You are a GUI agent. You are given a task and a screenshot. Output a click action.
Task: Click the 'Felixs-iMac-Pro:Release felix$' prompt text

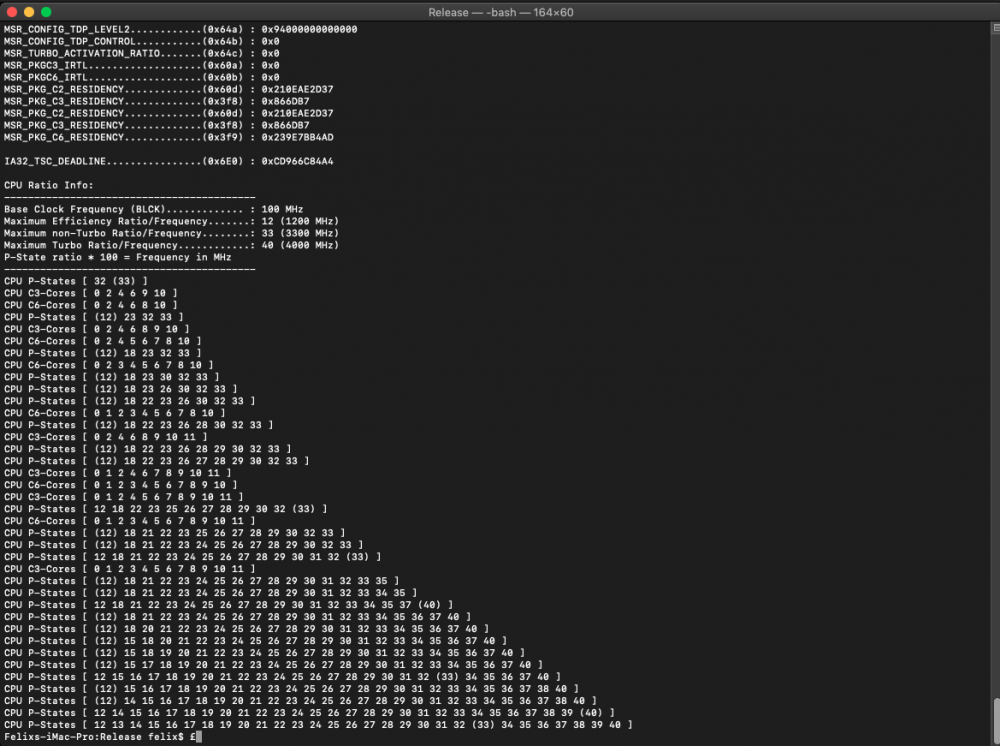click(96, 737)
